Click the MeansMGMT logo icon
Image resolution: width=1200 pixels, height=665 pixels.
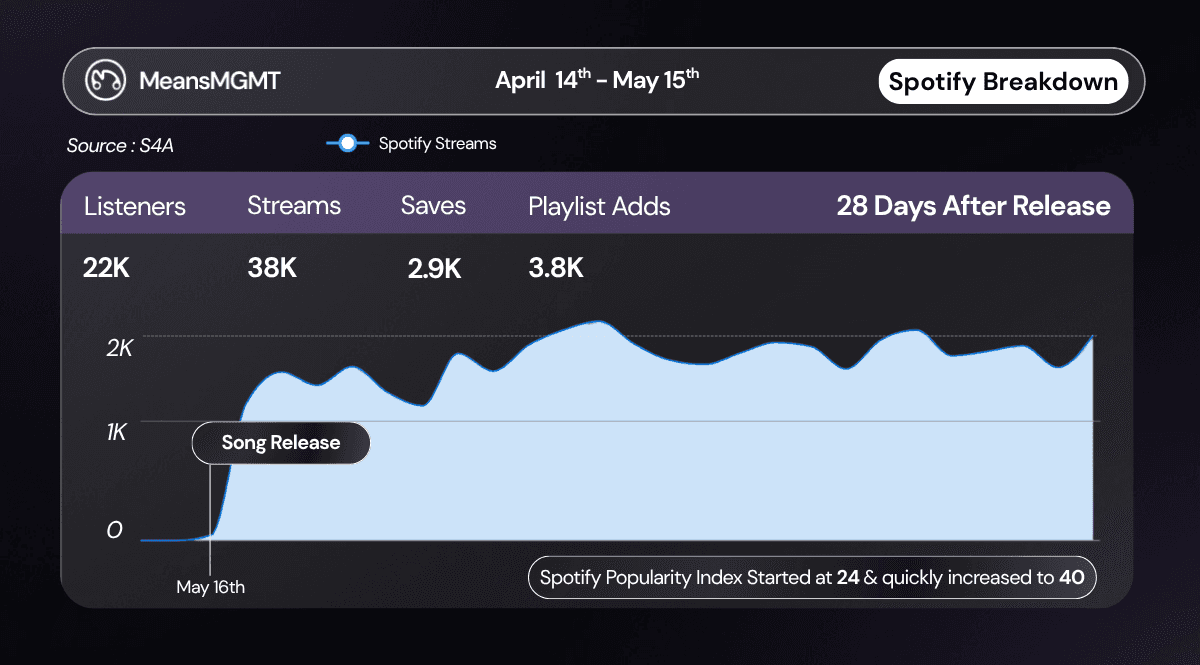click(104, 81)
